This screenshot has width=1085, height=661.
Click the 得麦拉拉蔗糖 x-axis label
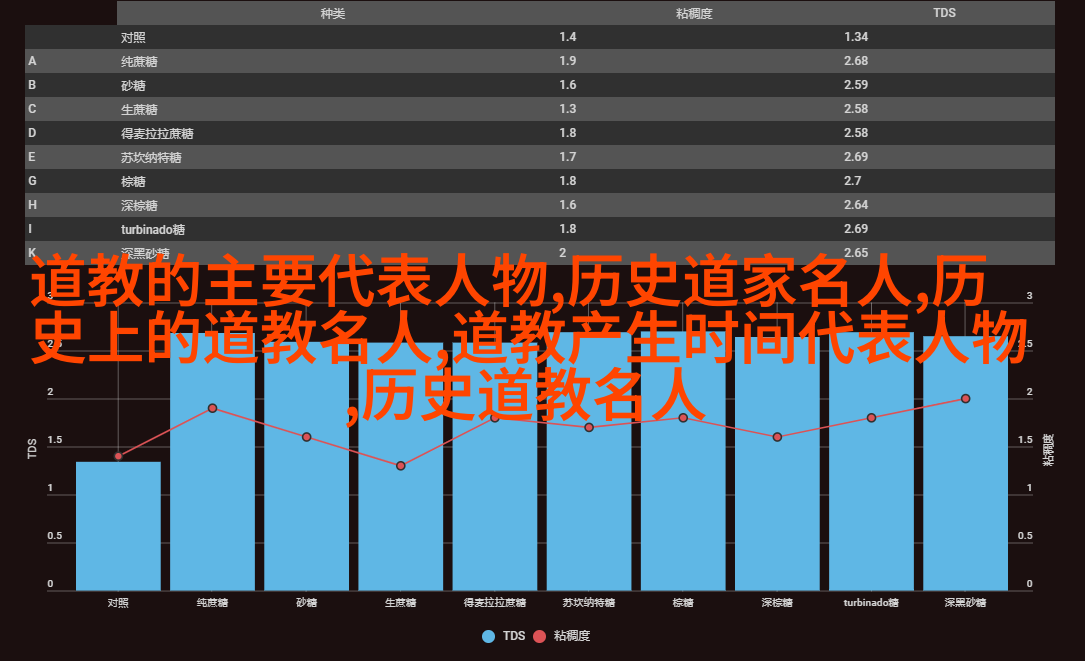tap(495, 603)
